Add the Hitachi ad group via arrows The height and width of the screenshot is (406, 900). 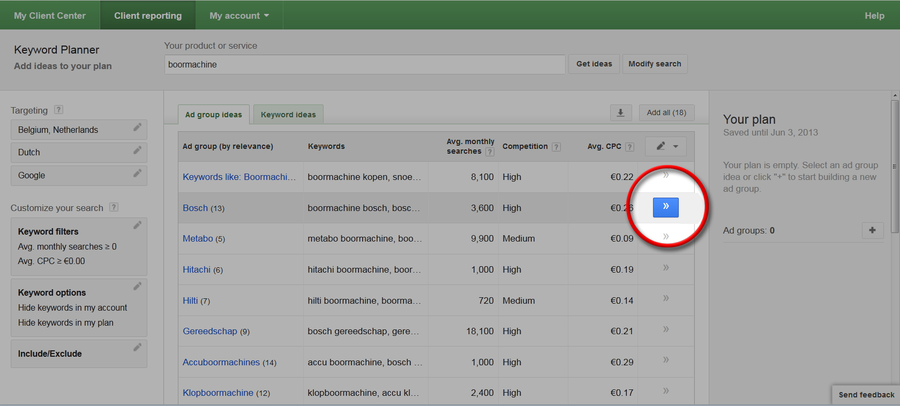tap(665, 268)
